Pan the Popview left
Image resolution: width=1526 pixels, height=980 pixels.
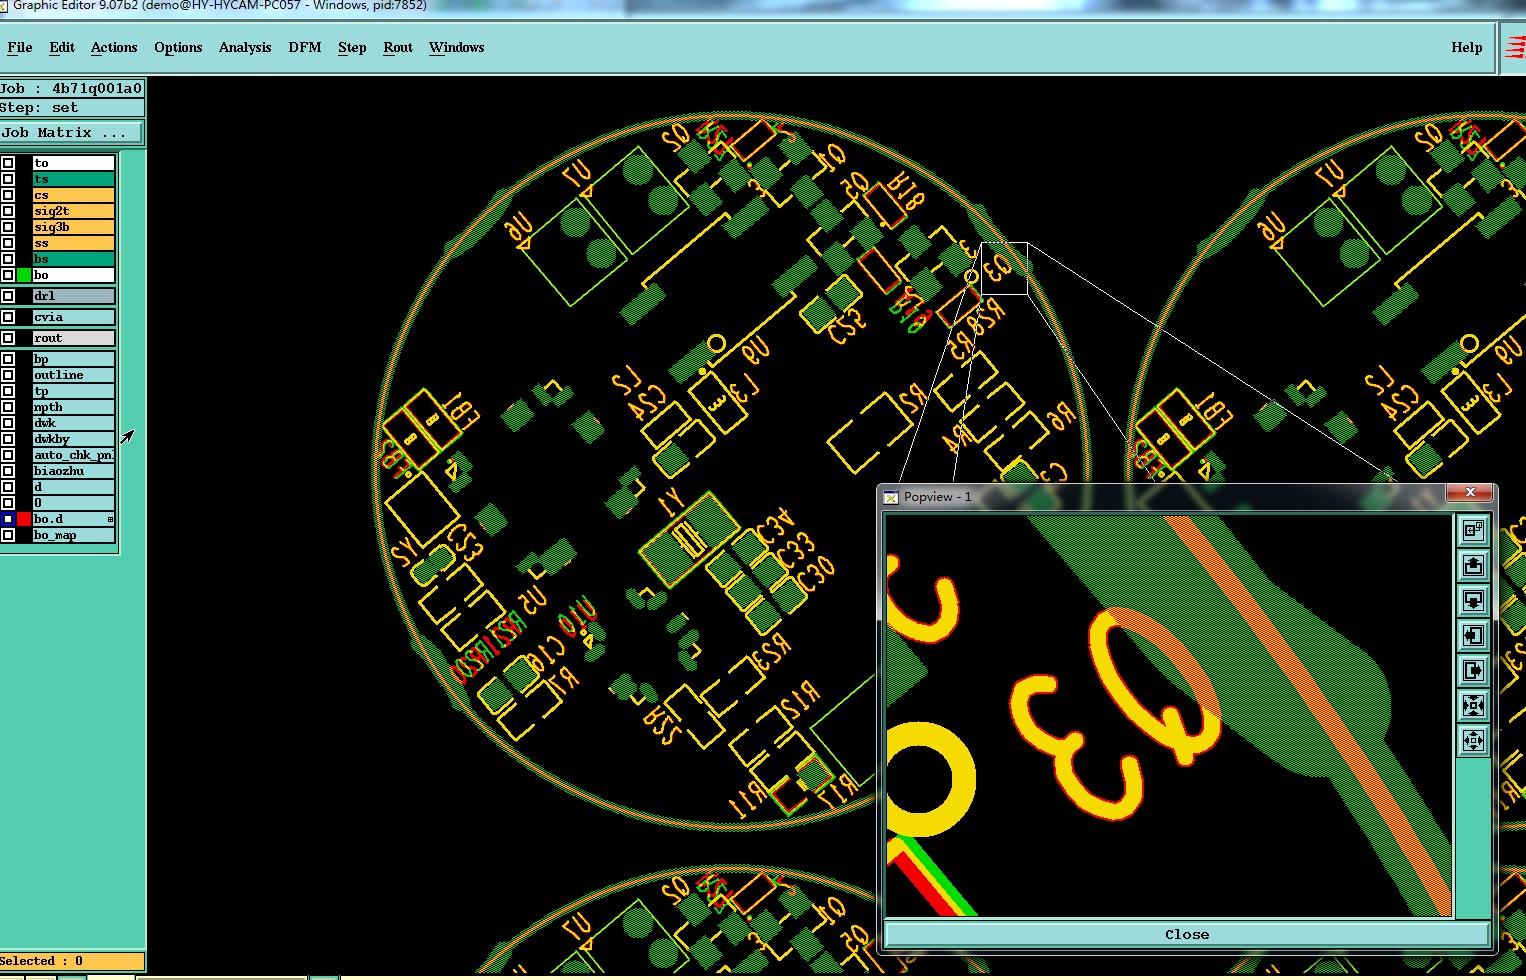[1473, 636]
